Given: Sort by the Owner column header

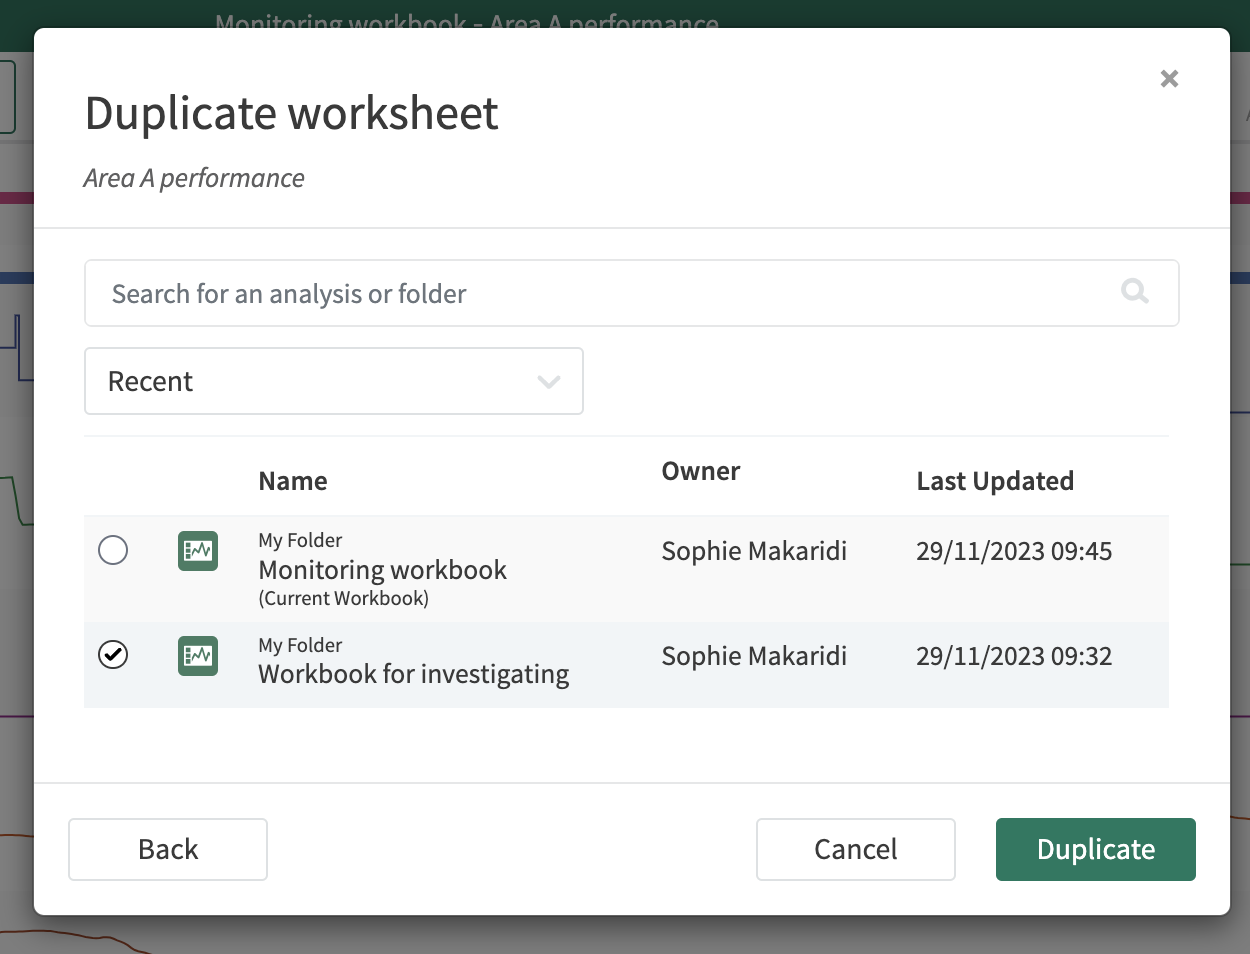Looking at the screenshot, I should pyautogui.click(x=700, y=471).
